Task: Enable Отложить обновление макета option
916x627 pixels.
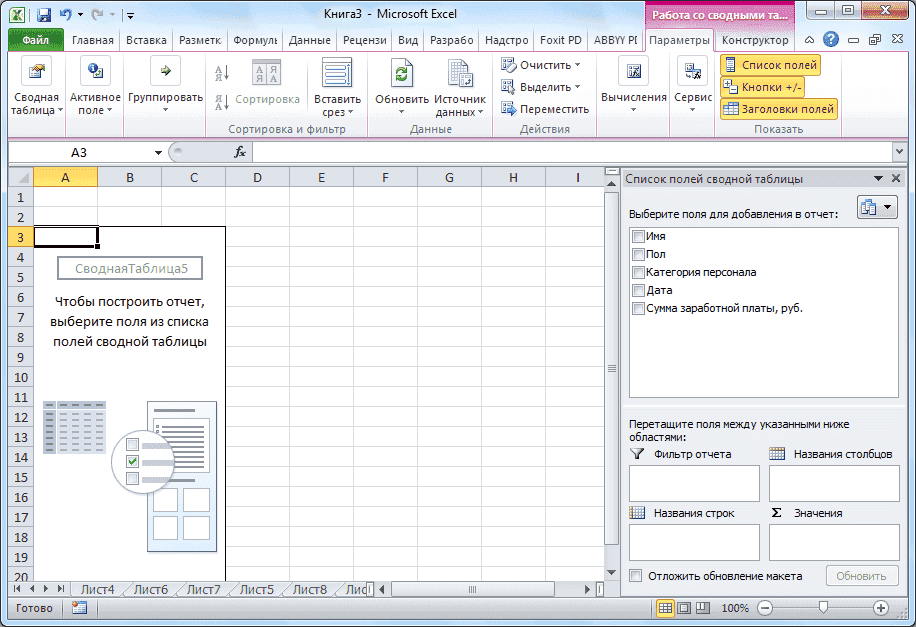Action: point(636,576)
